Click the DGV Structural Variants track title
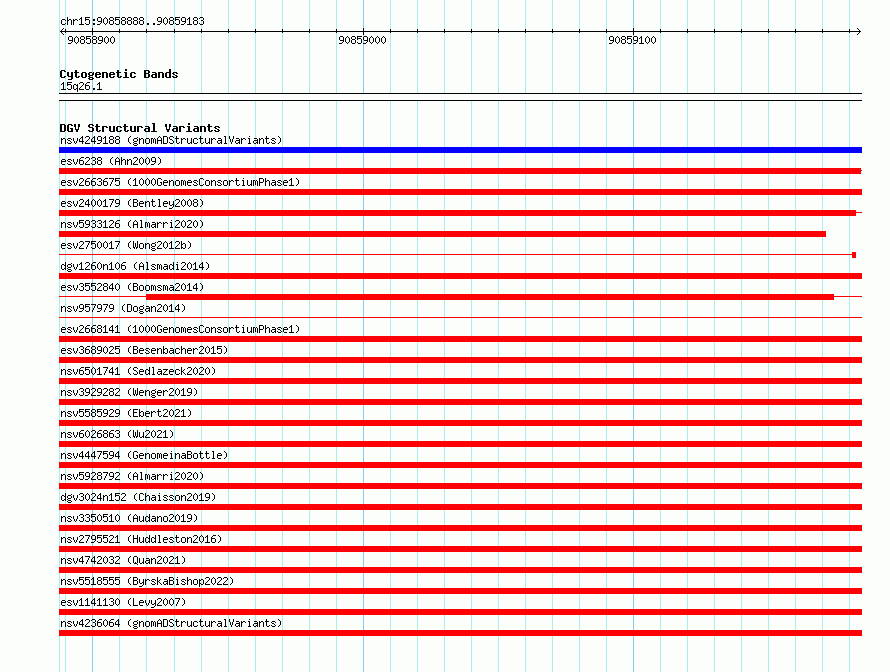The width and height of the screenshot is (890, 672). tap(140, 128)
